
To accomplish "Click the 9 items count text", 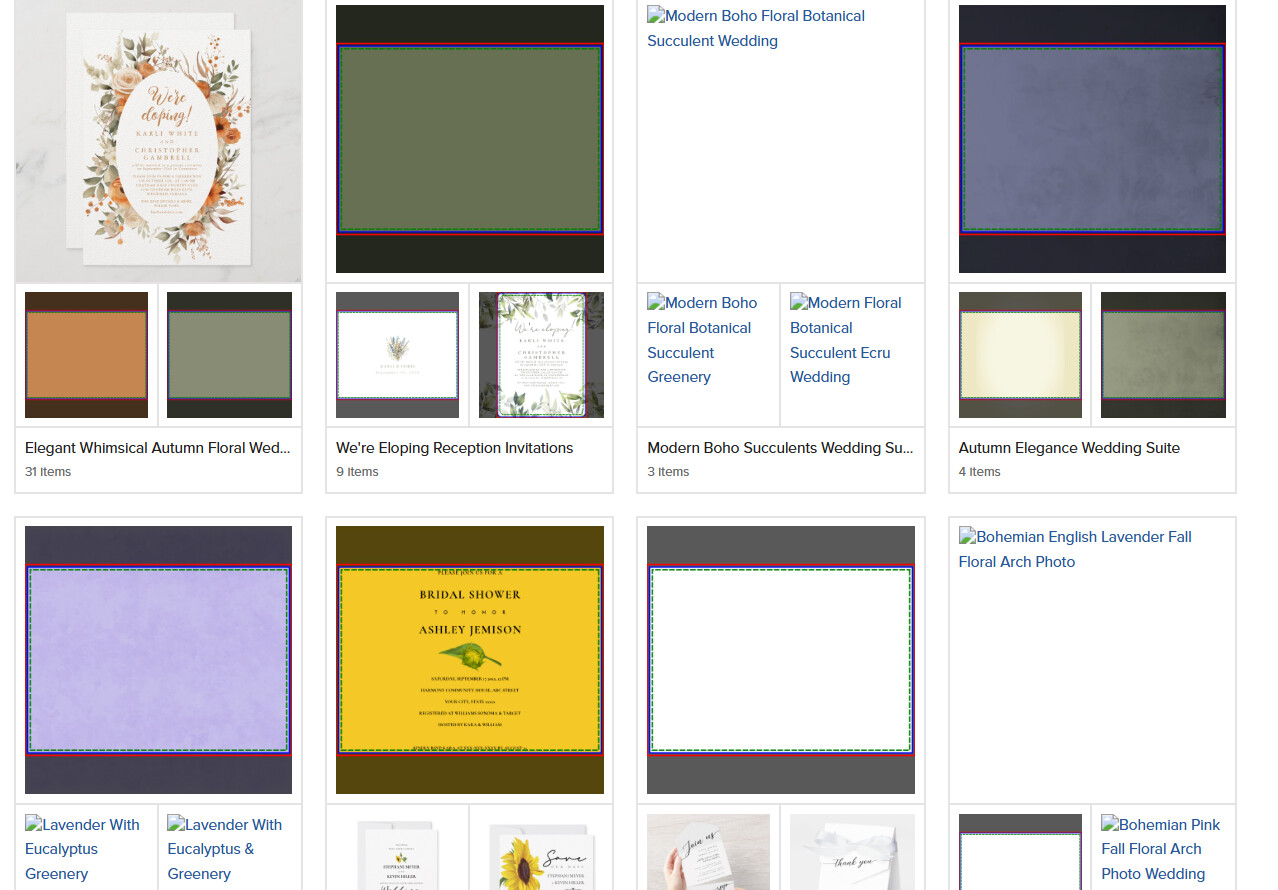I will point(357,472).
